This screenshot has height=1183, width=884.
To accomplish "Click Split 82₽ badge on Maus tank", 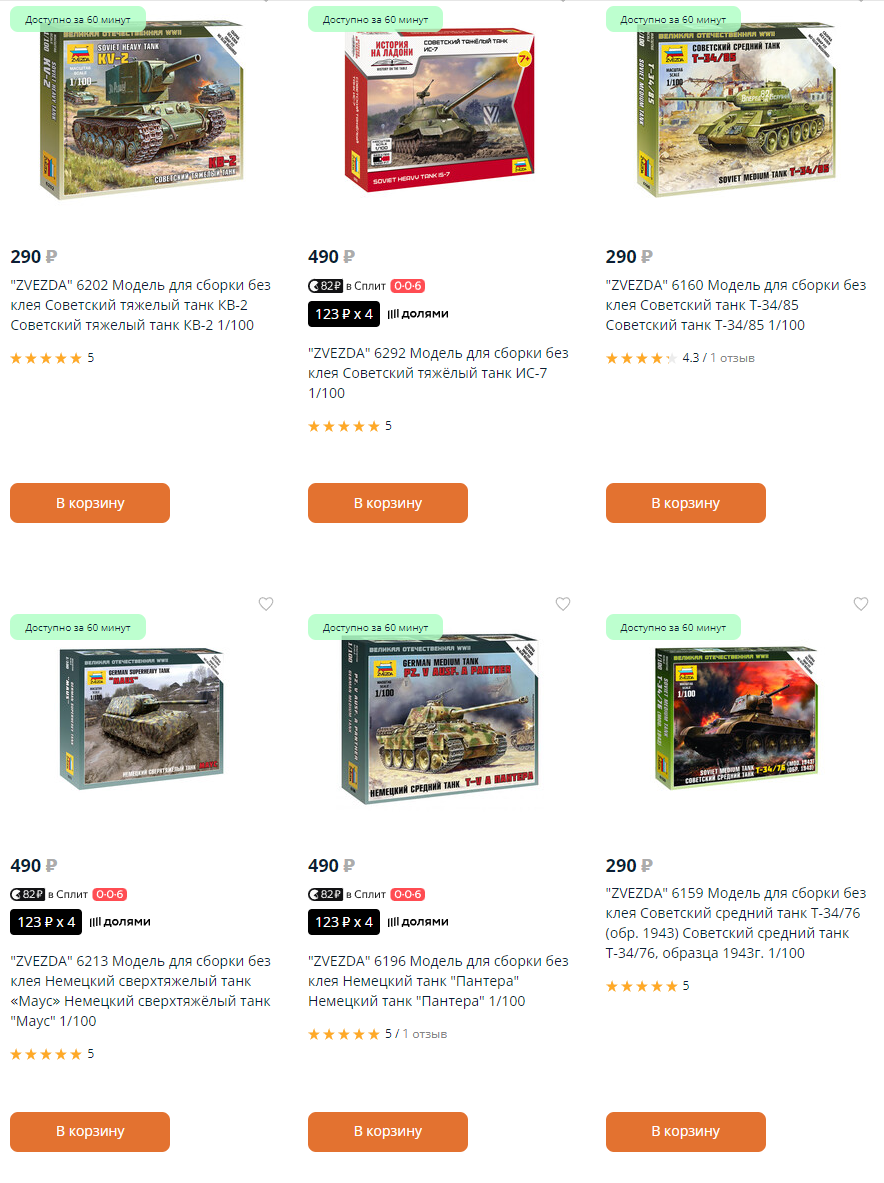I will (x=28, y=894).
